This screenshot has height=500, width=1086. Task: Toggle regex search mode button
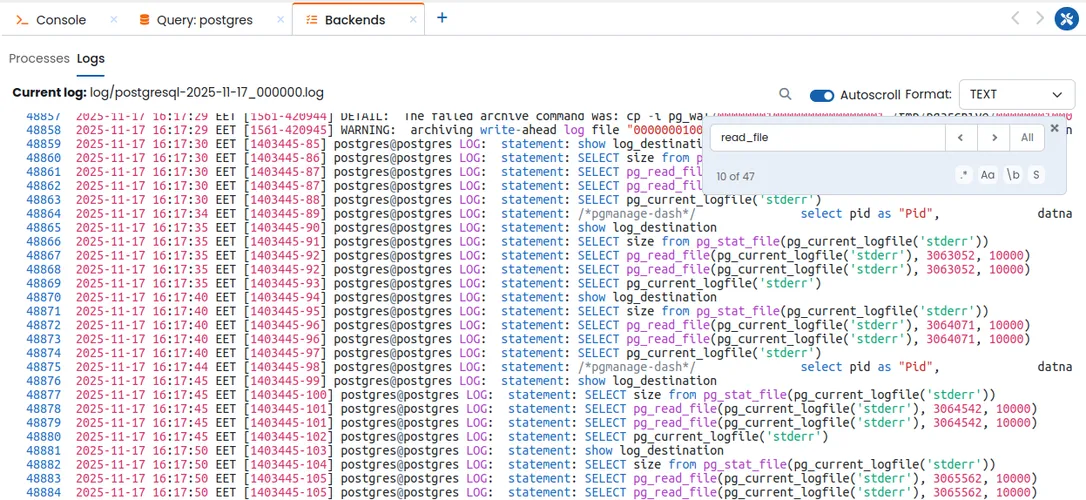964,175
